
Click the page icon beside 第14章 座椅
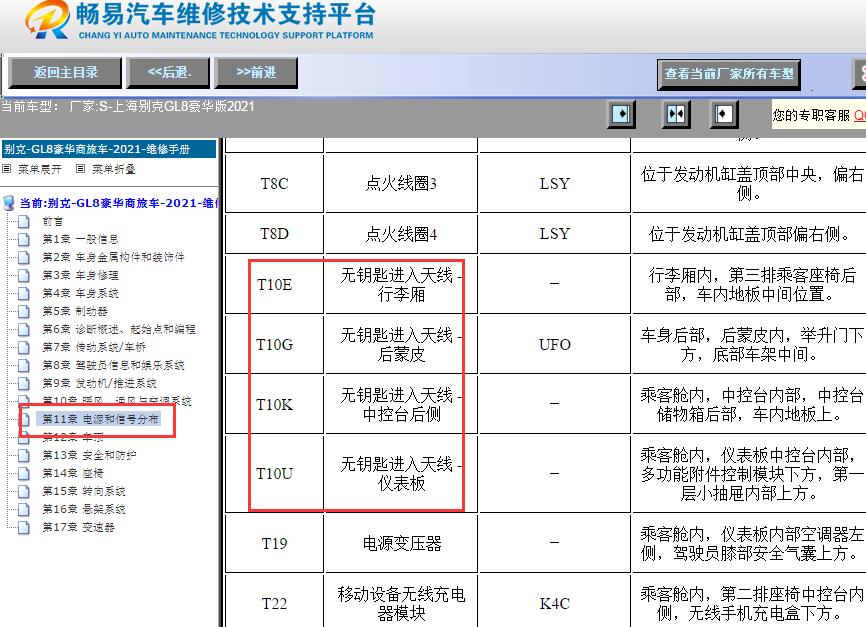tap(24, 473)
